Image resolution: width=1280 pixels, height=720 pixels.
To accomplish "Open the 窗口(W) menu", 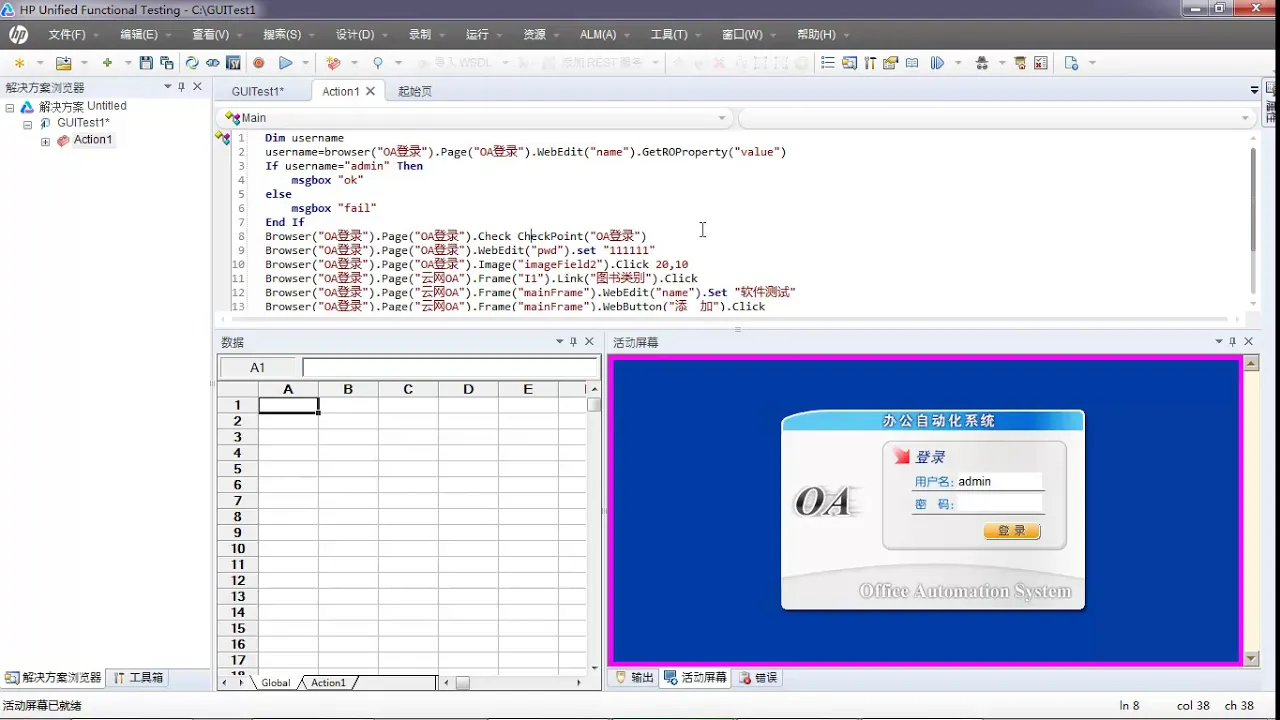I will click(x=742, y=35).
